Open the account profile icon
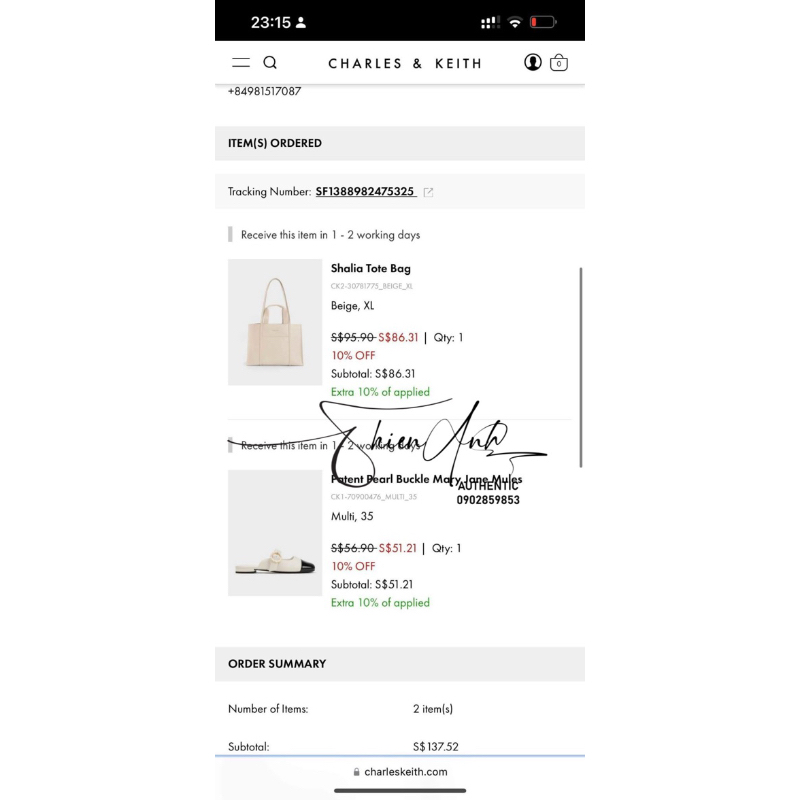This screenshot has width=800, height=800. tap(533, 62)
